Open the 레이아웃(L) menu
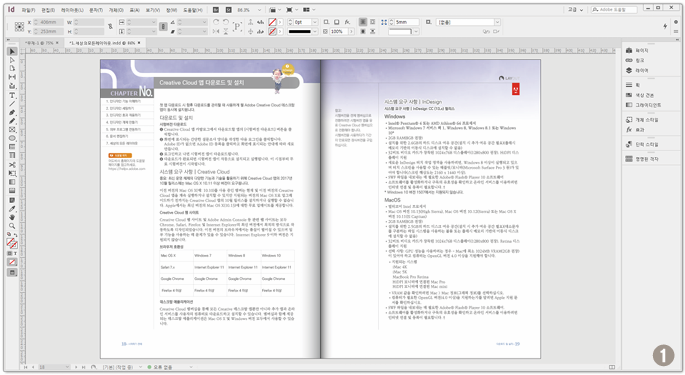The height and width of the screenshot is (375, 685). click(72, 10)
